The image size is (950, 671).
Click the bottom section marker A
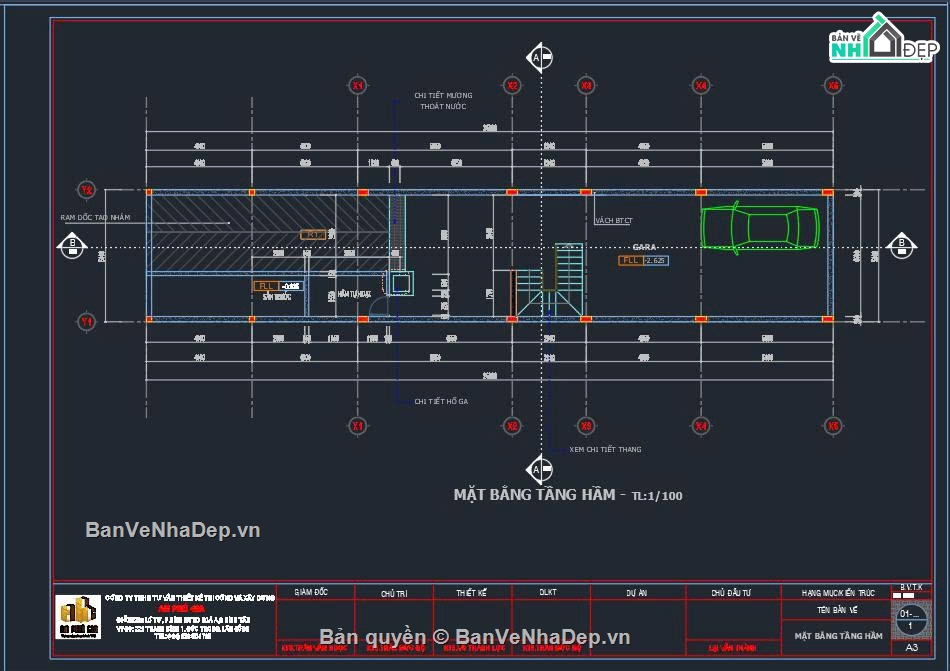tap(539, 469)
